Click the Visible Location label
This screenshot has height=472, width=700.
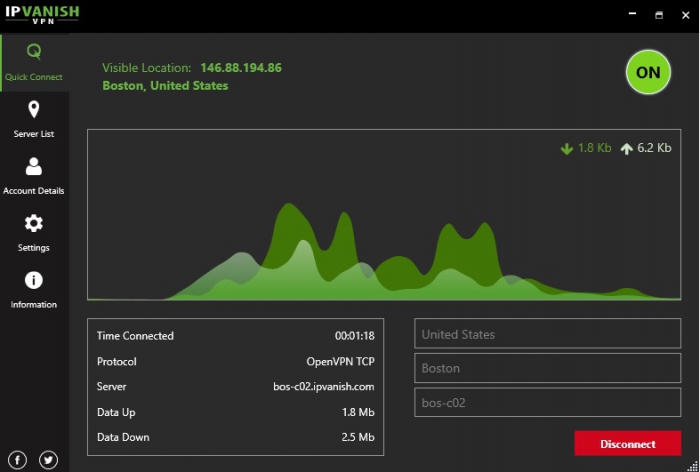(x=146, y=68)
